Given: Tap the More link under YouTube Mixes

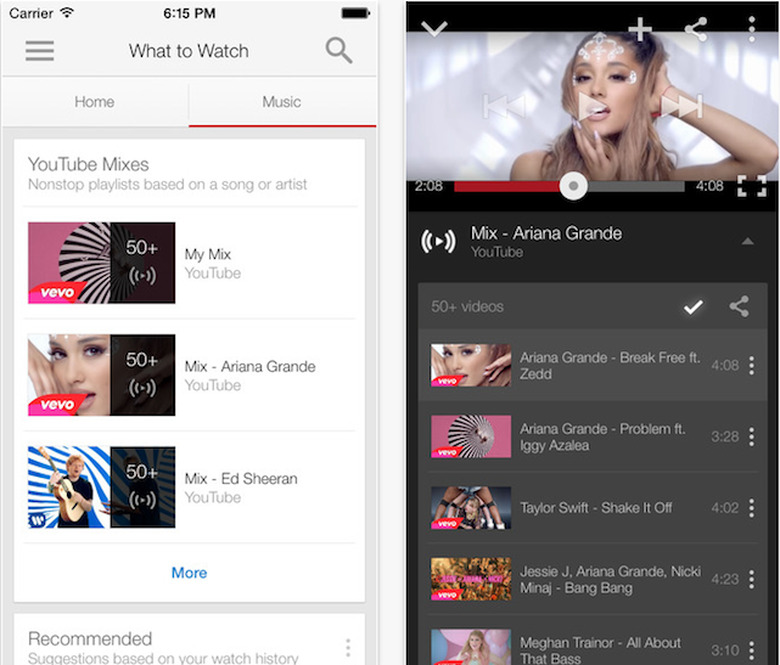Looking at the screenshot, I should click(189, 573).
